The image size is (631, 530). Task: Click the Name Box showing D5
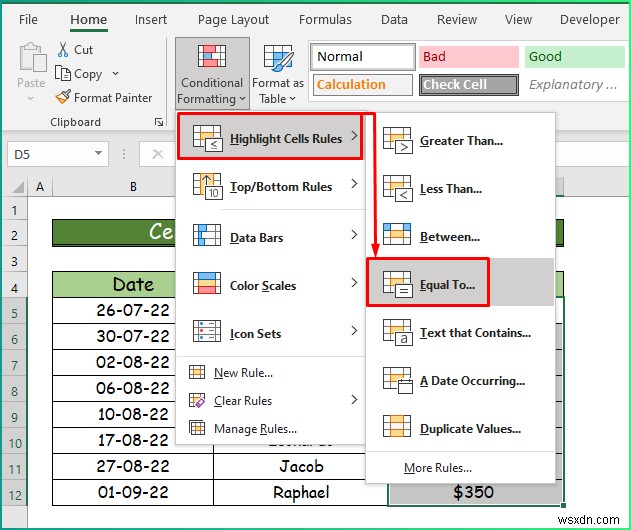point(58,154)
